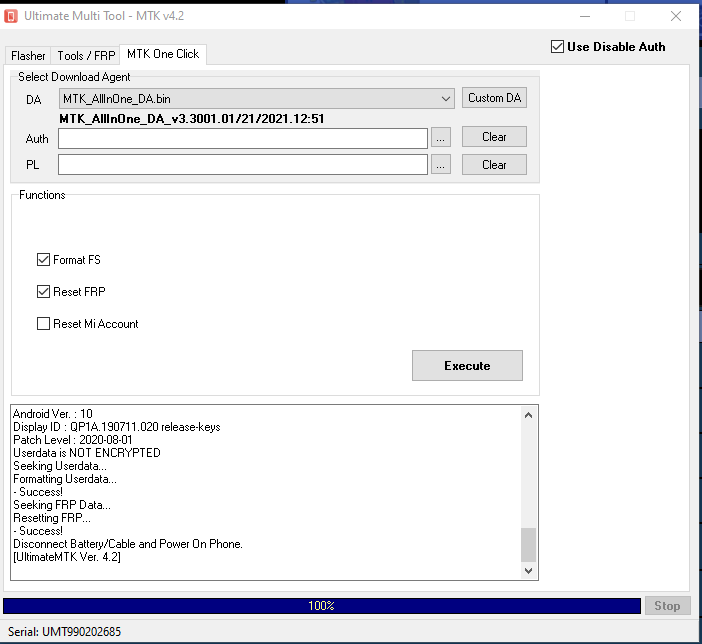Click the 'Patch Level : 2020-08-01' log line
702x644 pixels.
(73, 440)
